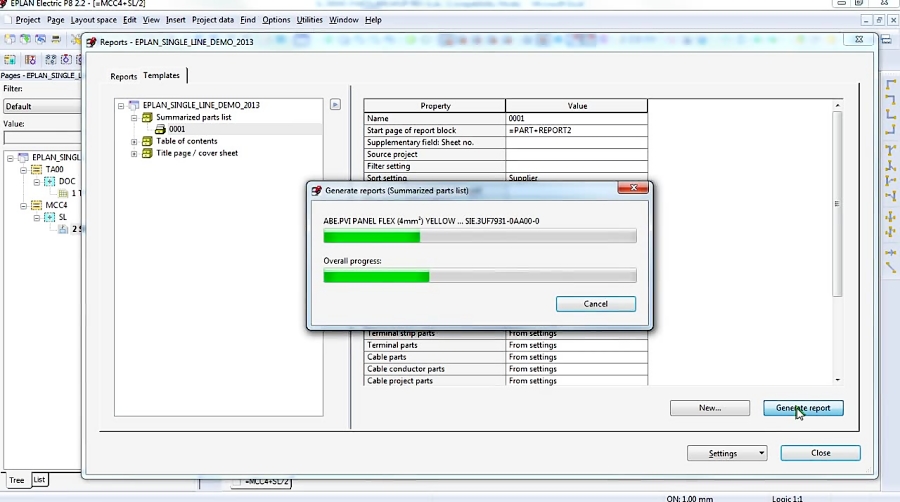Collapse the Summarized parts list node
Image resolution: width=900 pixels, height=502 pixels.
point(134,117)
